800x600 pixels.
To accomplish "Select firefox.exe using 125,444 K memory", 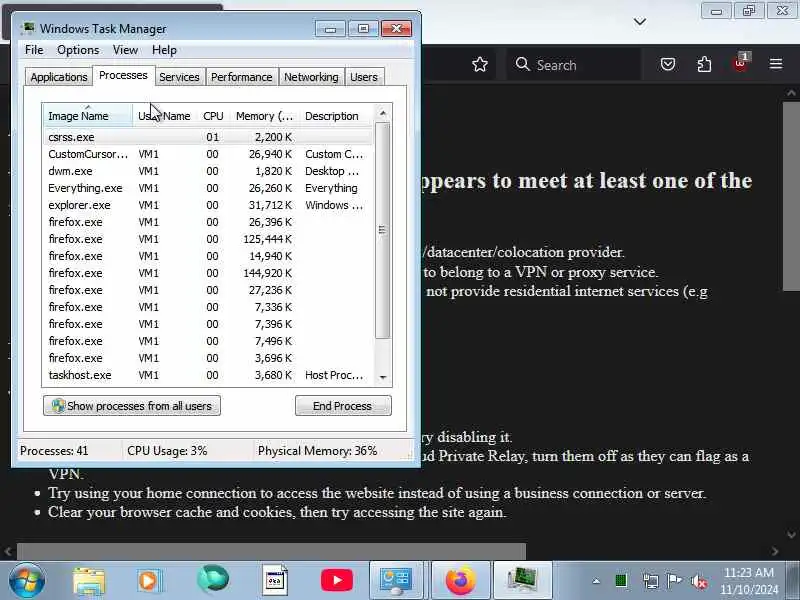I will coord(208,239).
